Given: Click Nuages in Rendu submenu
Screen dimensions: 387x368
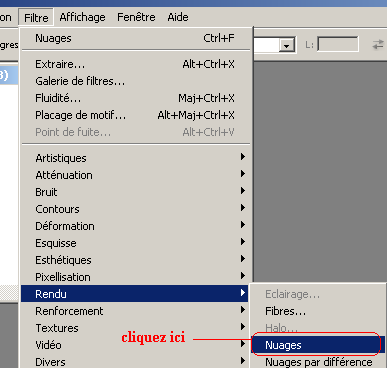Looking at the screenshot, I should tap(318, 345).
